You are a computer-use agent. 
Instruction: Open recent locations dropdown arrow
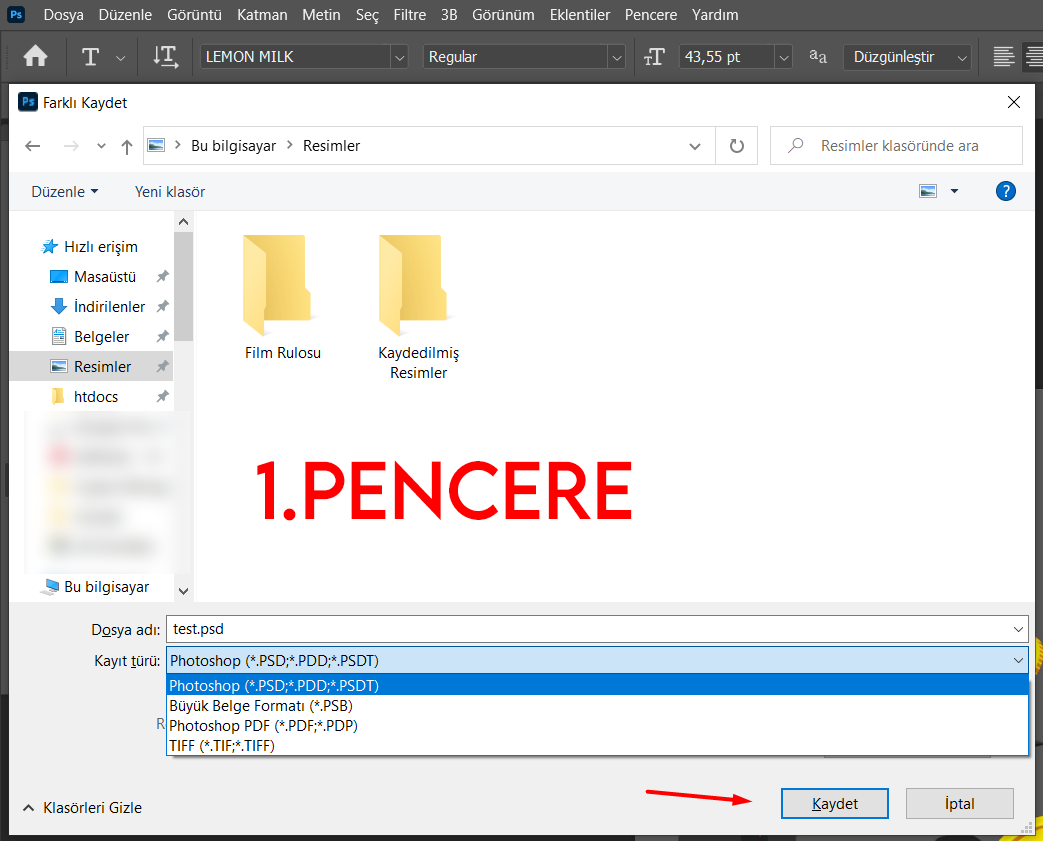101,146
